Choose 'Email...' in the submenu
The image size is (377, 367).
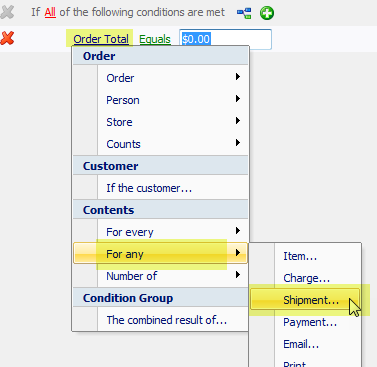click(x=305, y=344)
